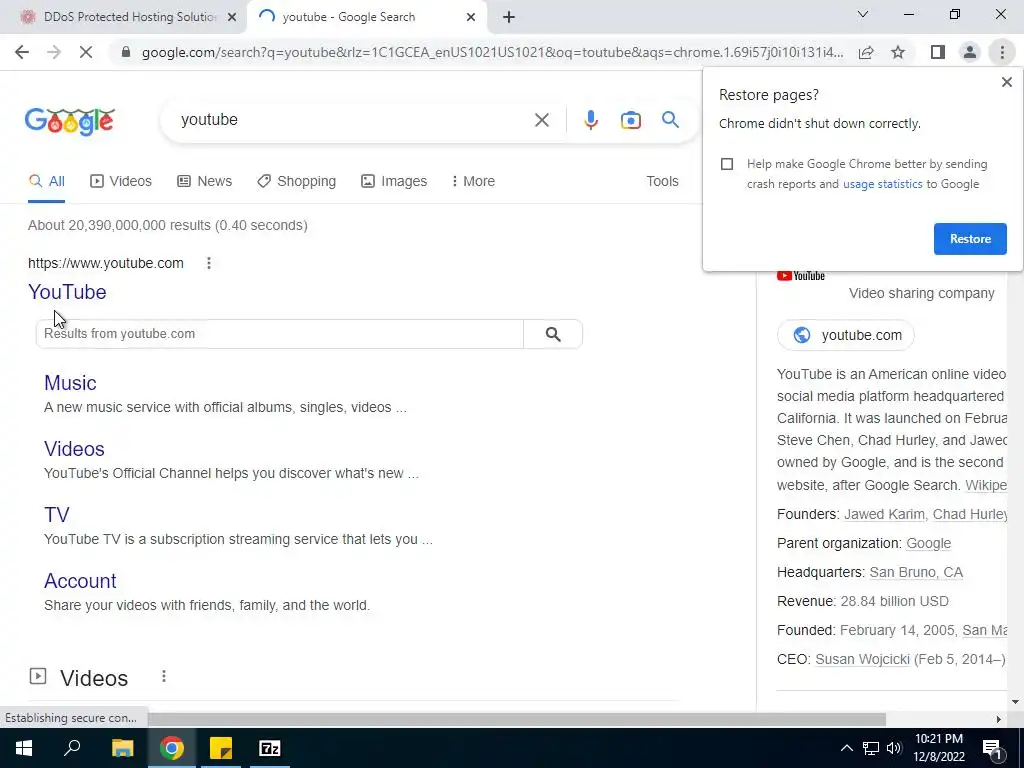This screenshot has height=768, width=1024.
Task: Start voice search with the microphone icon
Action: 590,120
